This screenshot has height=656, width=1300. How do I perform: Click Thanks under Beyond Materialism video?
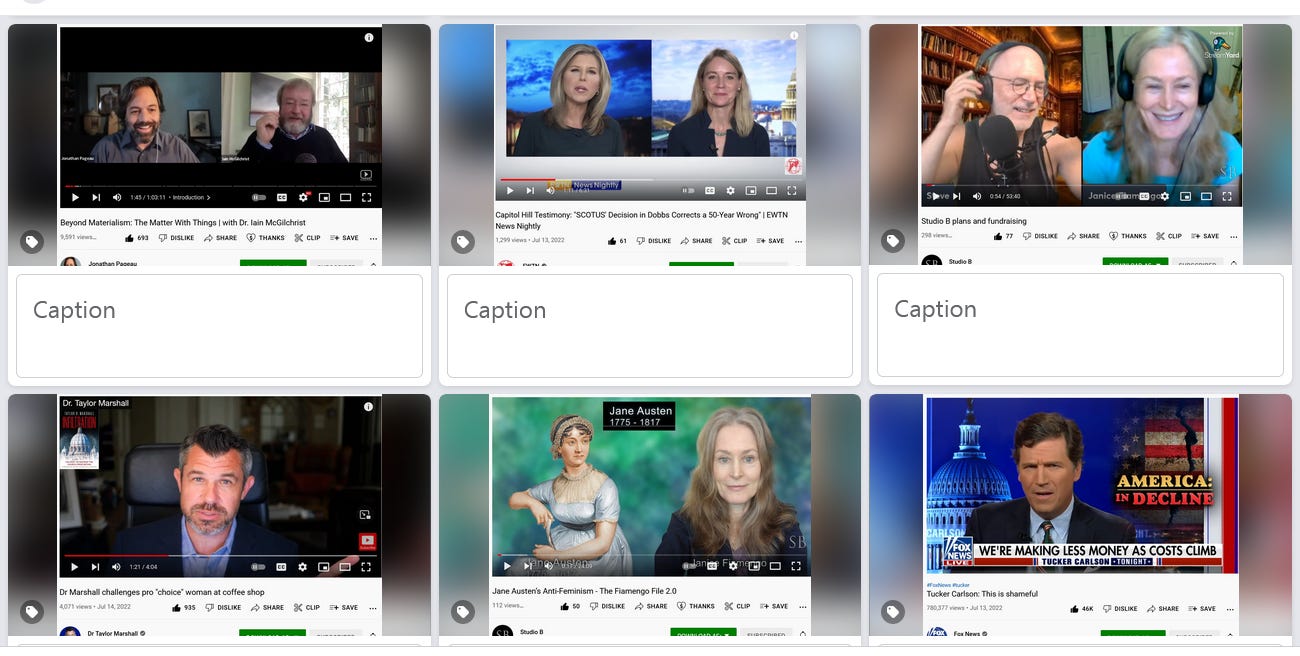[265, 238]
